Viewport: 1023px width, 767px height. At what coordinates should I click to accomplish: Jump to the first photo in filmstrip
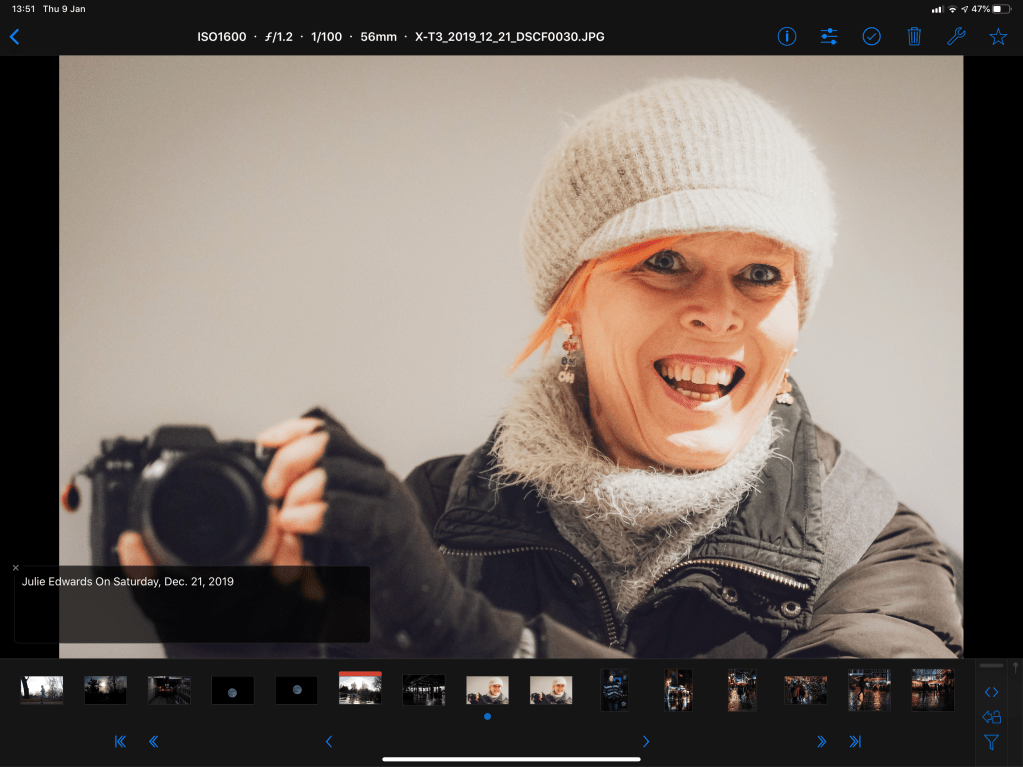120,742
